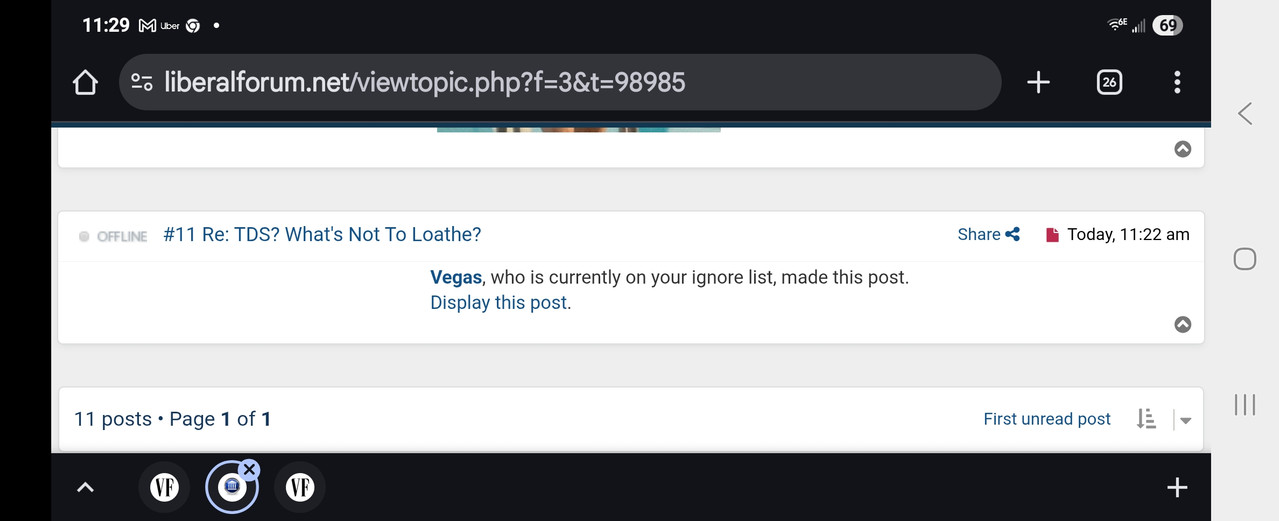Click red post icon beside Today, 11:22 am
The width and height of the screenshot is (1279, 521).
1052,235
